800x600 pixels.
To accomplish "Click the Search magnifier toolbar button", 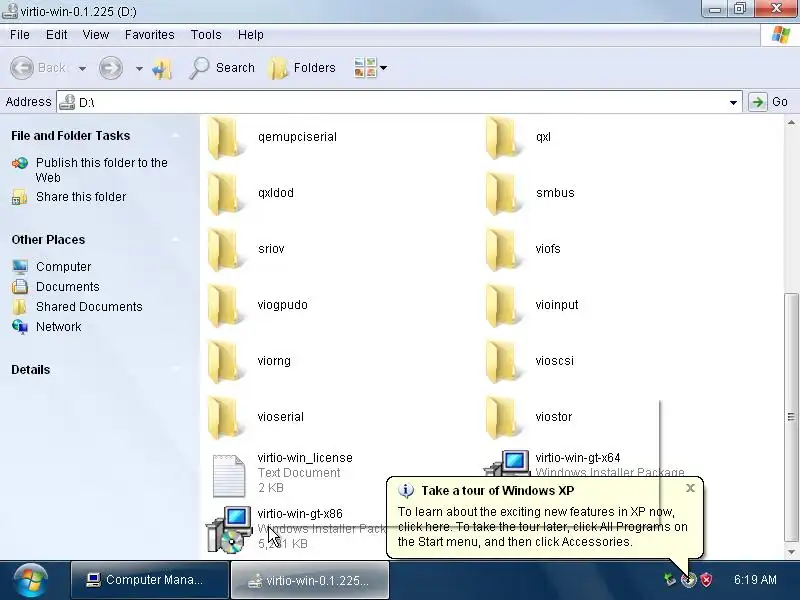I will 222,68.
